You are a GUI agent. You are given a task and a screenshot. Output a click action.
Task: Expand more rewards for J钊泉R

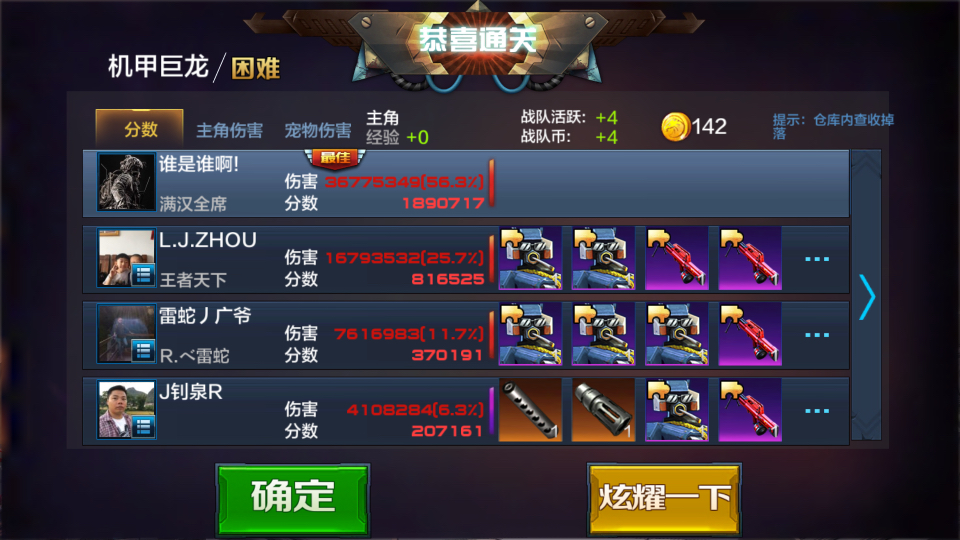pyautogui.click(x=817, y=411)
